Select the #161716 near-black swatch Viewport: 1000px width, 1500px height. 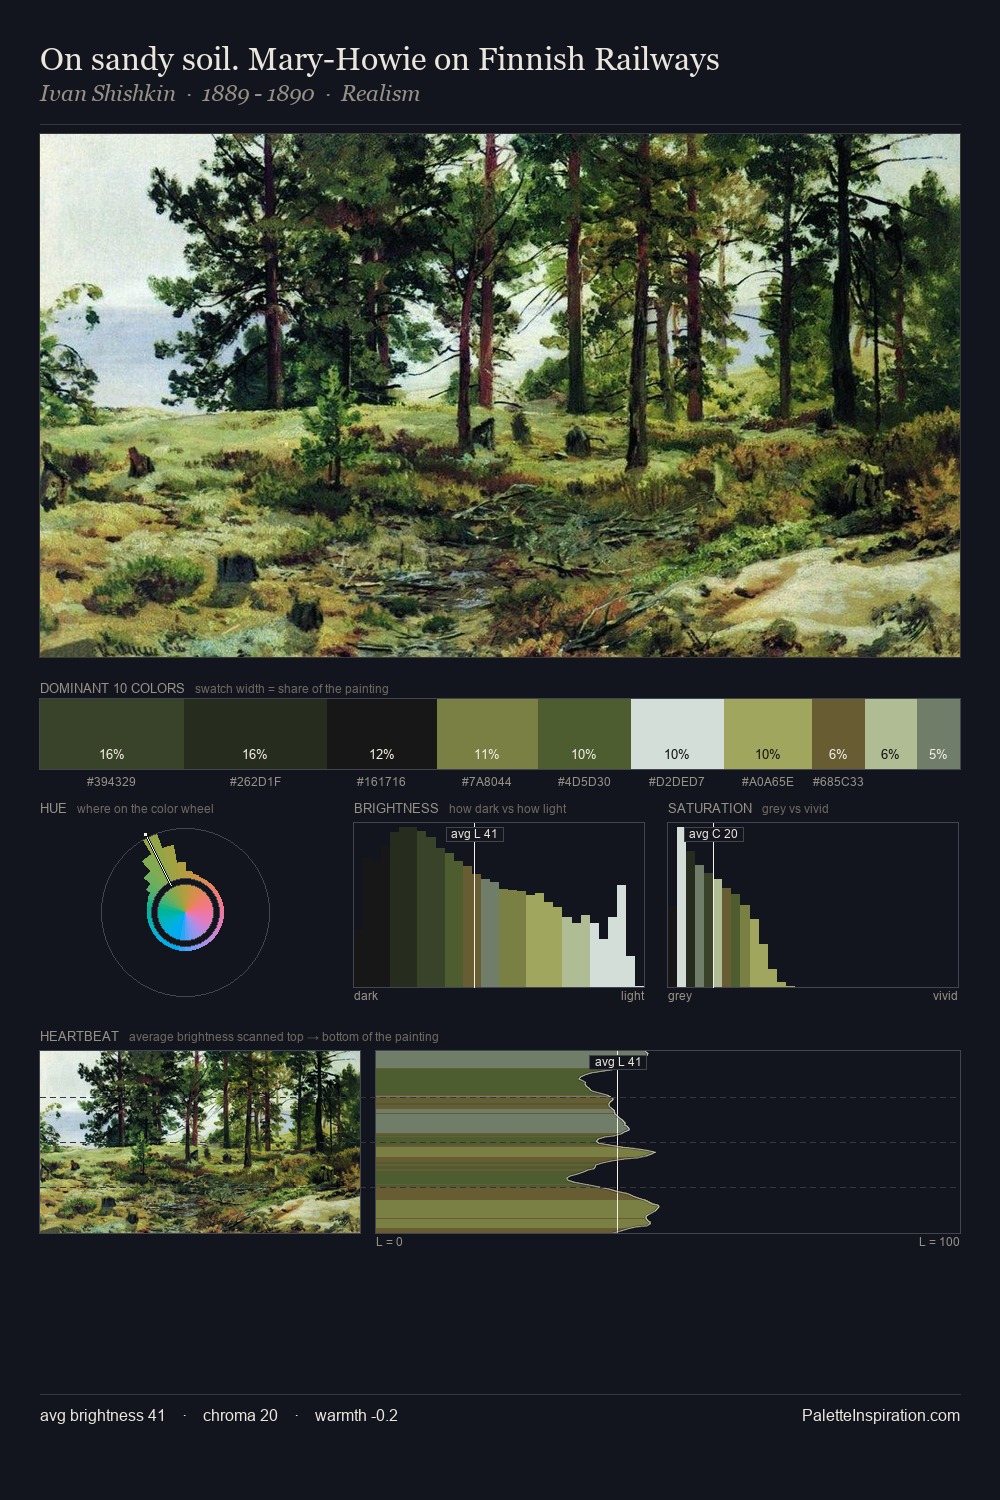(382, 734)
